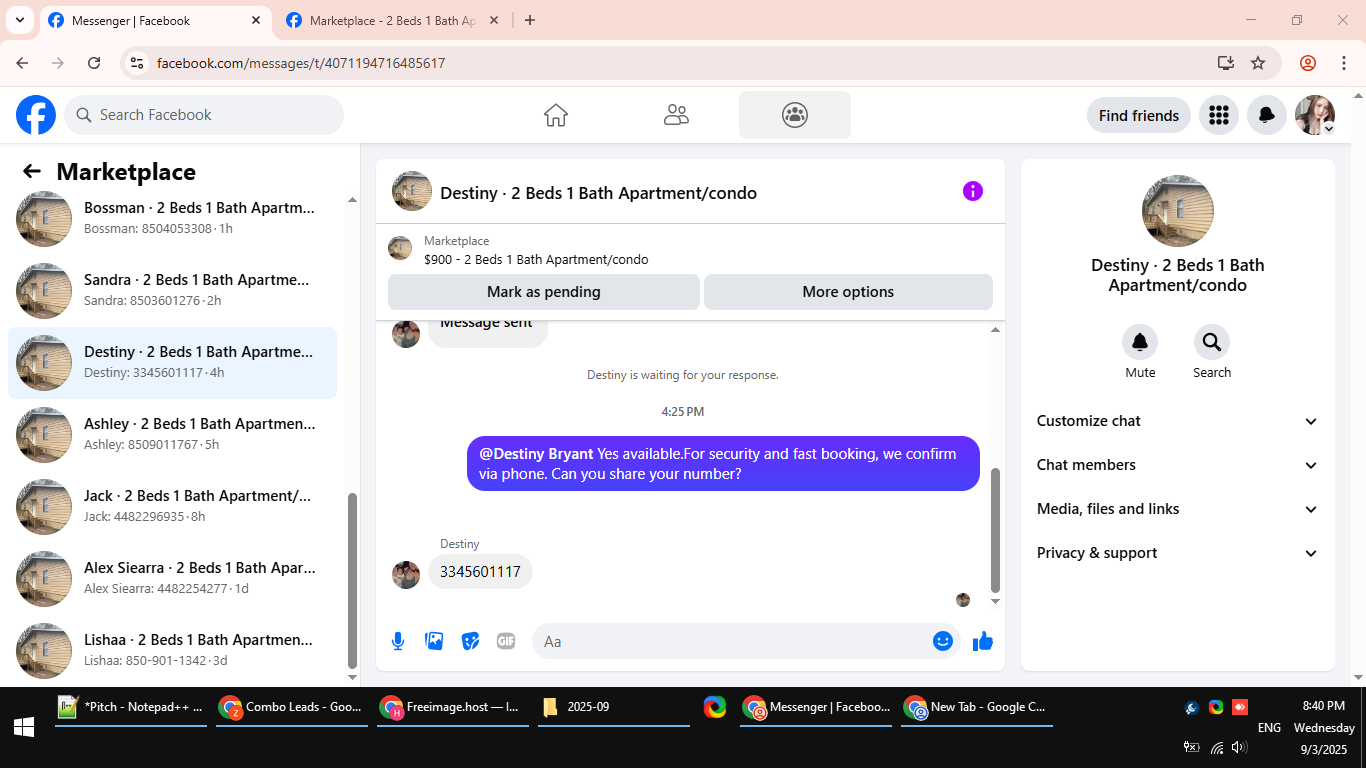Open the Notifications bell in the header
1366x768 pixels.
1266,115
